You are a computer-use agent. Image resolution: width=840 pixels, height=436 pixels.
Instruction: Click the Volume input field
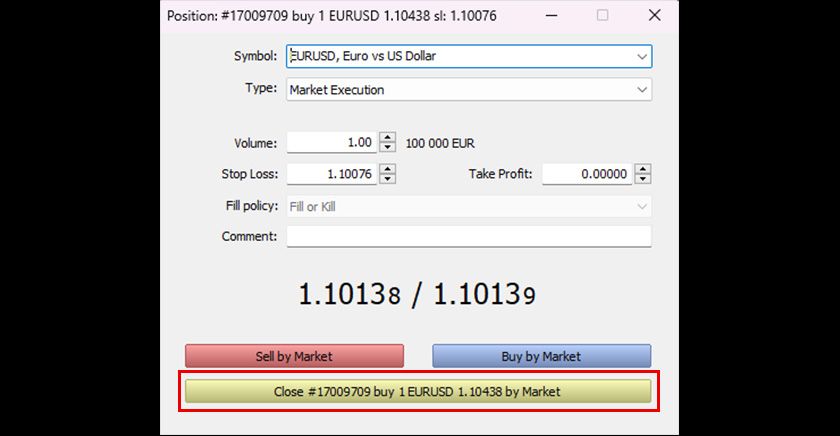[x=331, y=143]
